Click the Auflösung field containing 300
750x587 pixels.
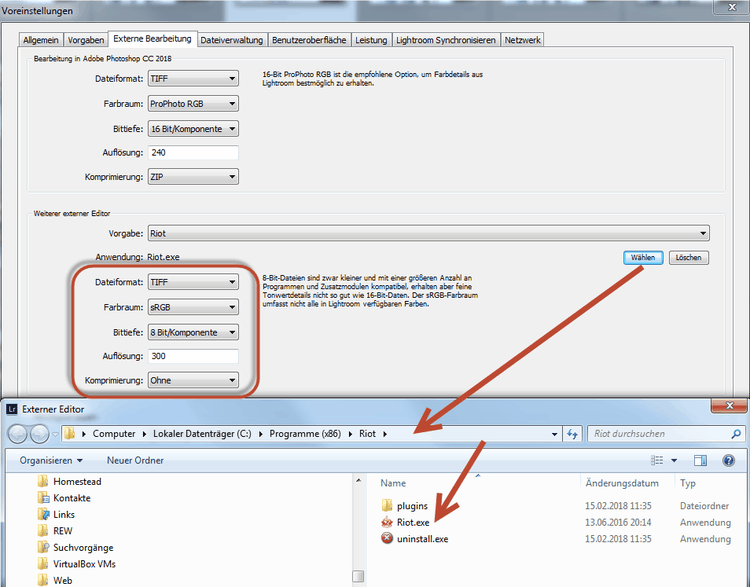(193, 356)
